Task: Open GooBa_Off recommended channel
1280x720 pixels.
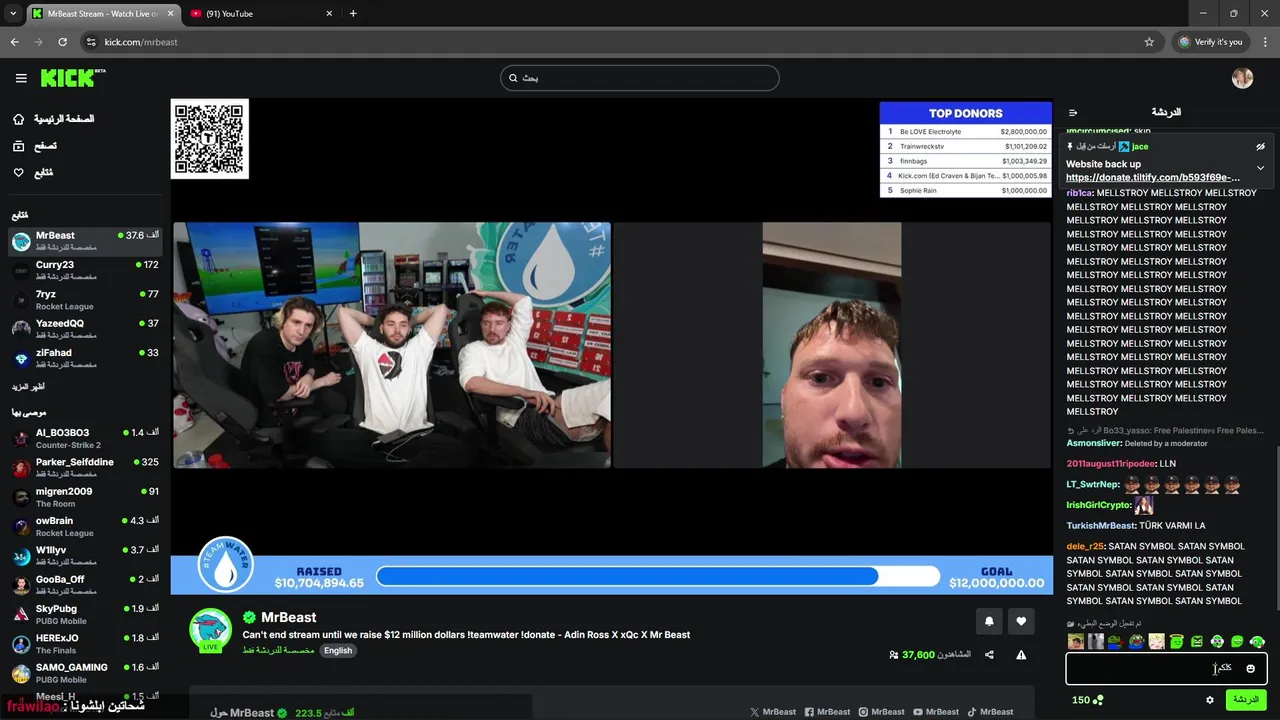Action: 85,584
